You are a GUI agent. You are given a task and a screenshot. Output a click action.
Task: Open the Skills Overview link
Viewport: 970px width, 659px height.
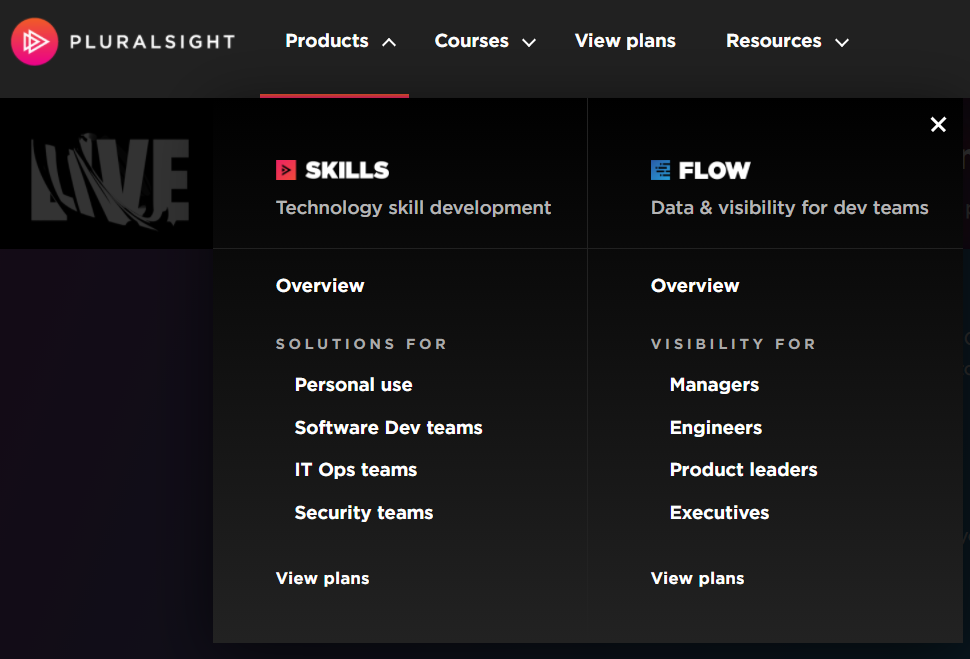(x=320, y=286)
